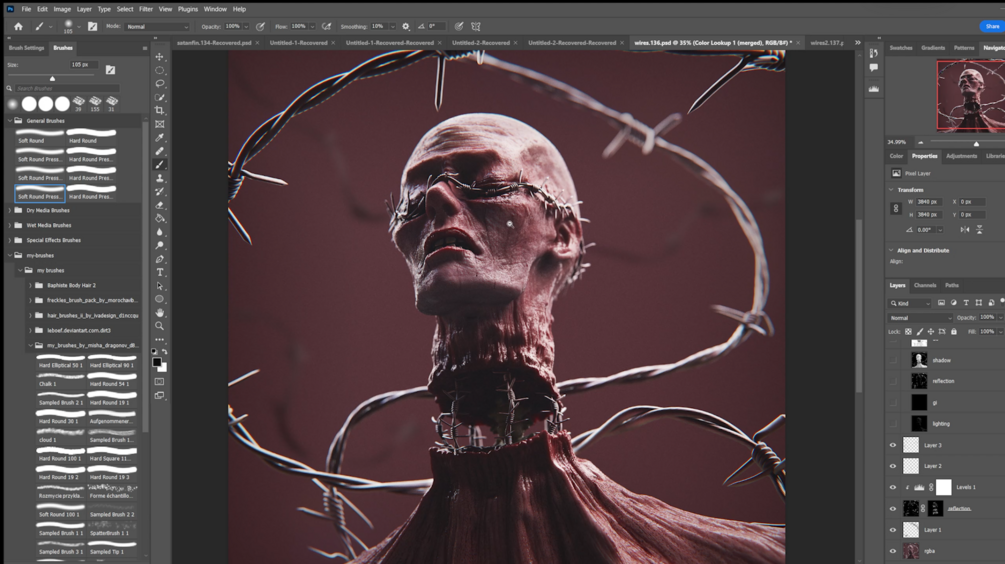Image resolution: width=1005 pixels, height=564 pixels.
Task: Hide Layer 3 visibility eye
Action: pos(893,445)
